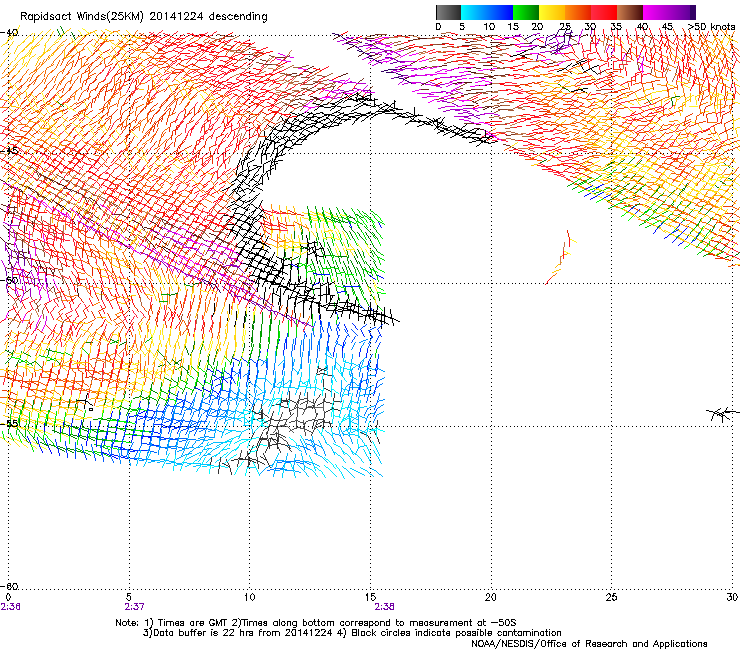Click 'NOAA/NESDIS/Office of Research and Applications' credit
The width and height of the screenshot is (740, 650).
point(589,644)
